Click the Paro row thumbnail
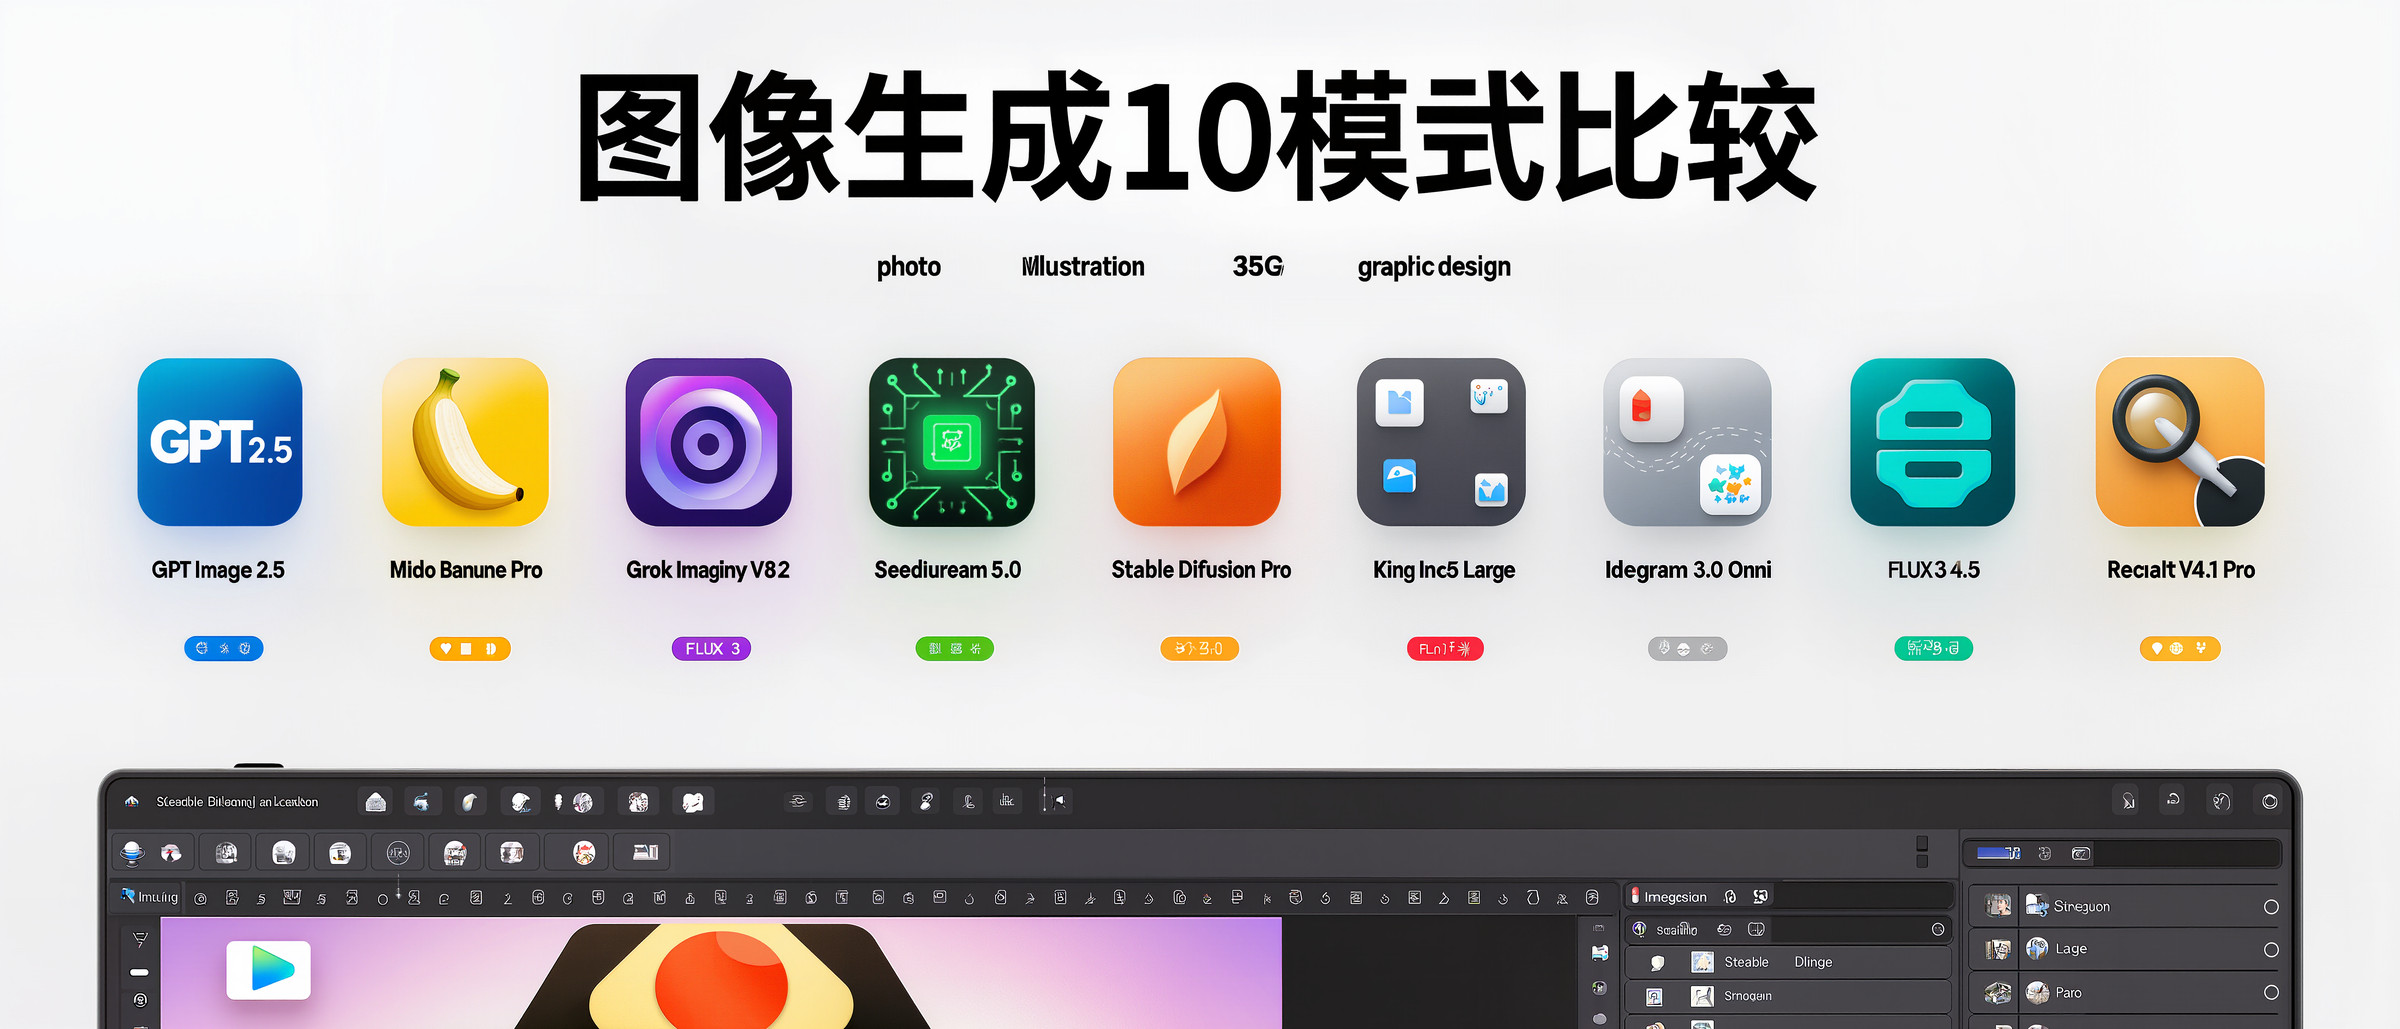This screenshot has height=1029, width=2400. [x=1998, y=993]
